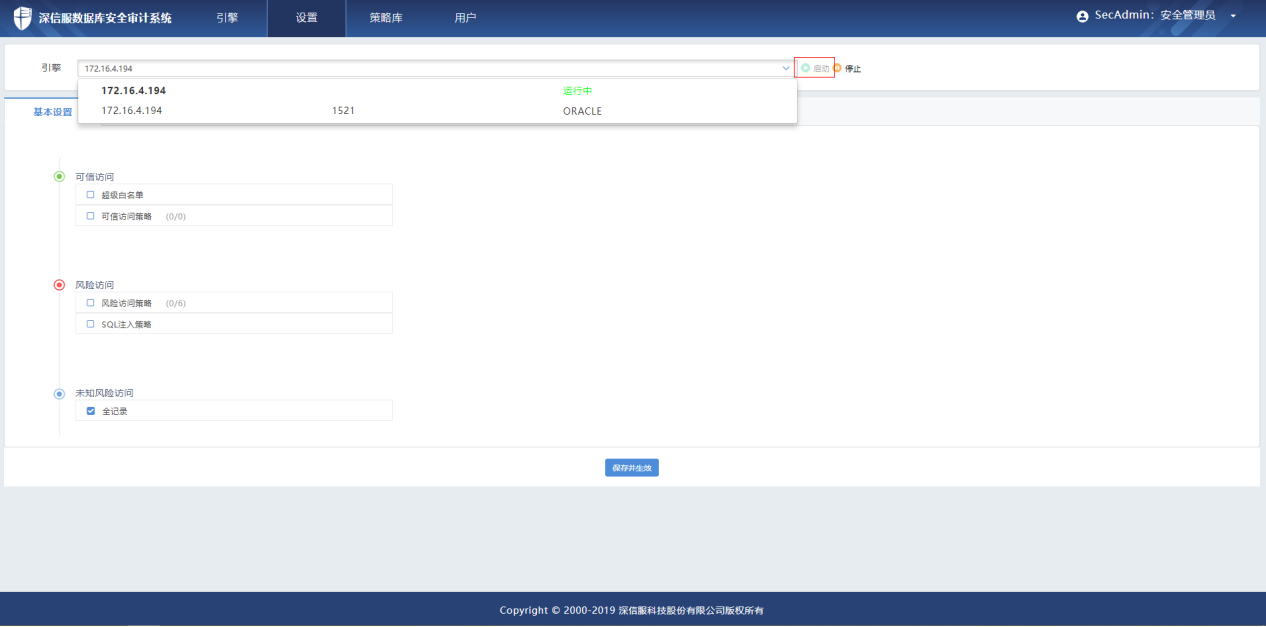
Task: Click the SecAdmin user avatar icon
Action: click(x=1082, y=17)
